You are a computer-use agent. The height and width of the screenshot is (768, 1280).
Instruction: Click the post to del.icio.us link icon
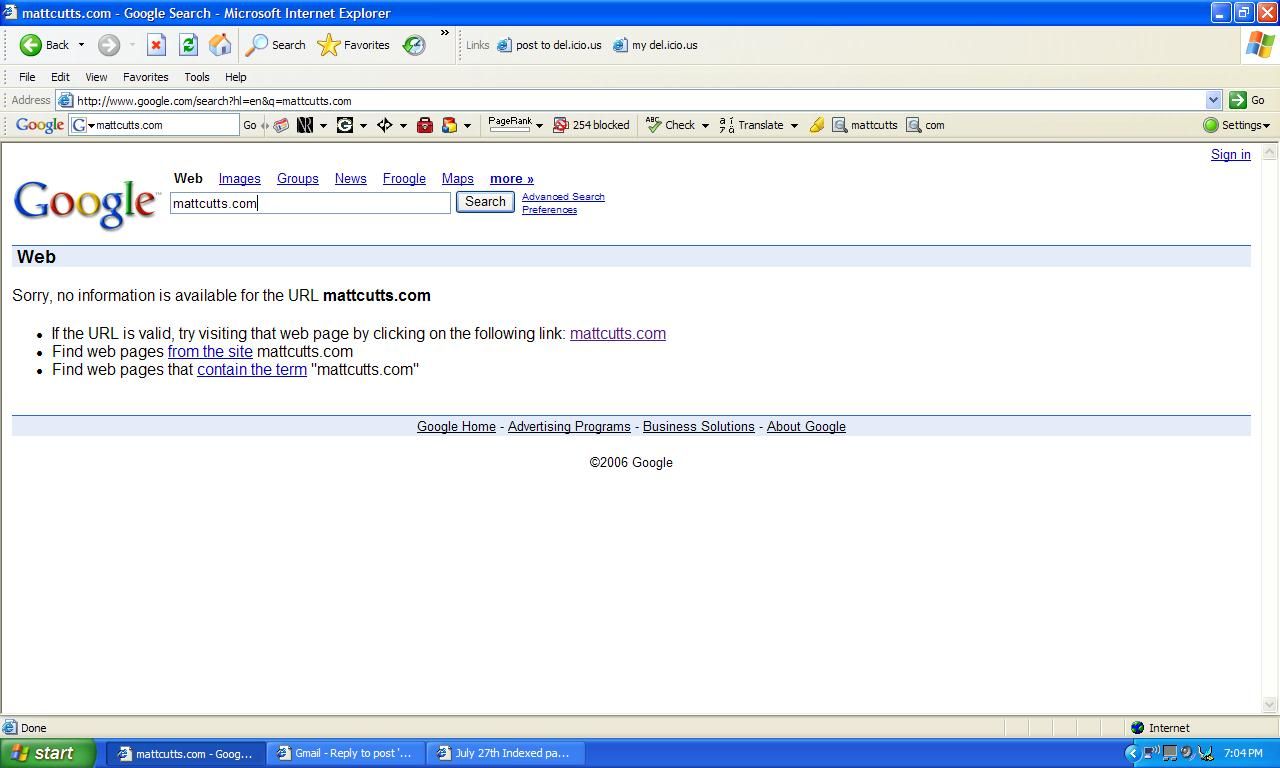[505, 45]
